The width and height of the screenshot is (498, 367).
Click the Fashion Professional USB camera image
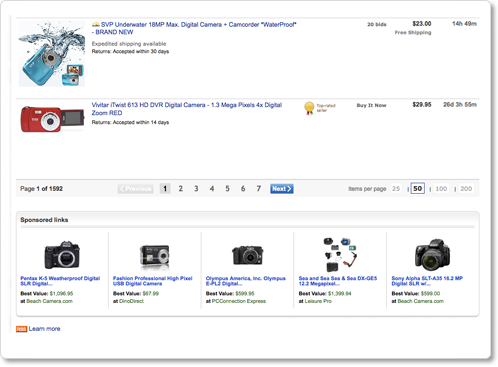[155, 256]
